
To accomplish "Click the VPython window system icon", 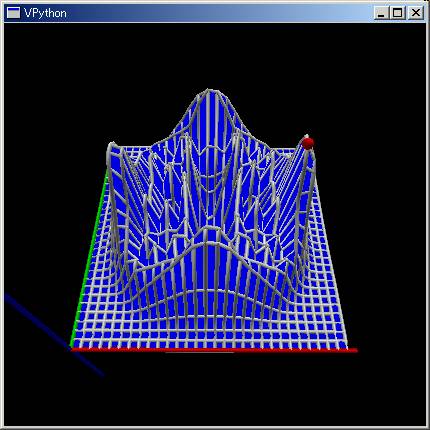I will click(x=13, y=13).
